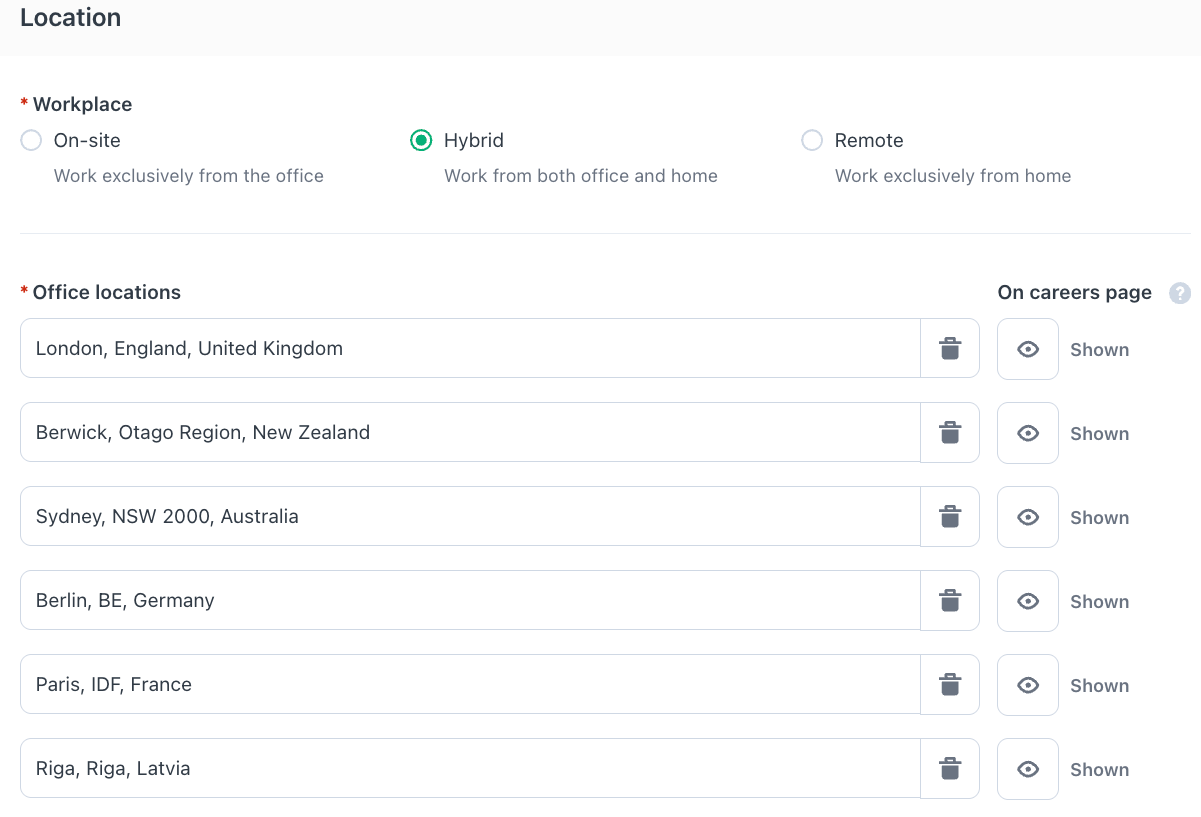
Task: Choose the Remote workplace option
Action: [811, 140]
